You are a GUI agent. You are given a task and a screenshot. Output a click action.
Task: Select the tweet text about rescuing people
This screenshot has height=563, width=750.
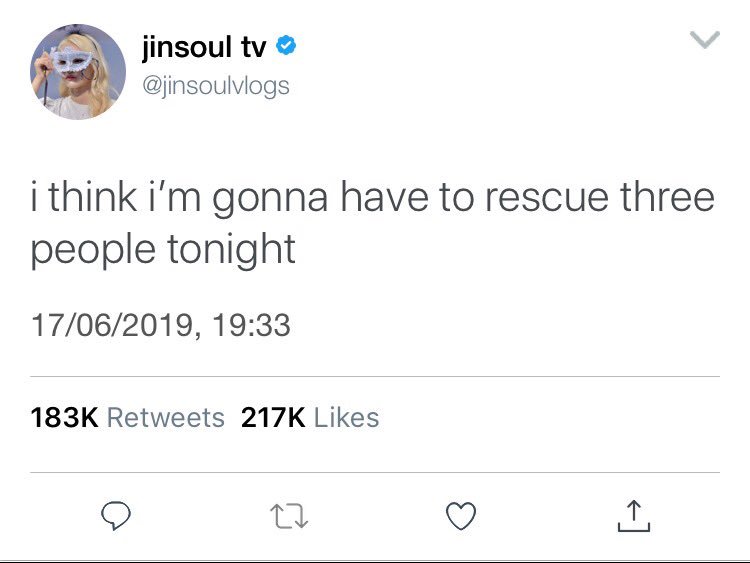(373, 223)
